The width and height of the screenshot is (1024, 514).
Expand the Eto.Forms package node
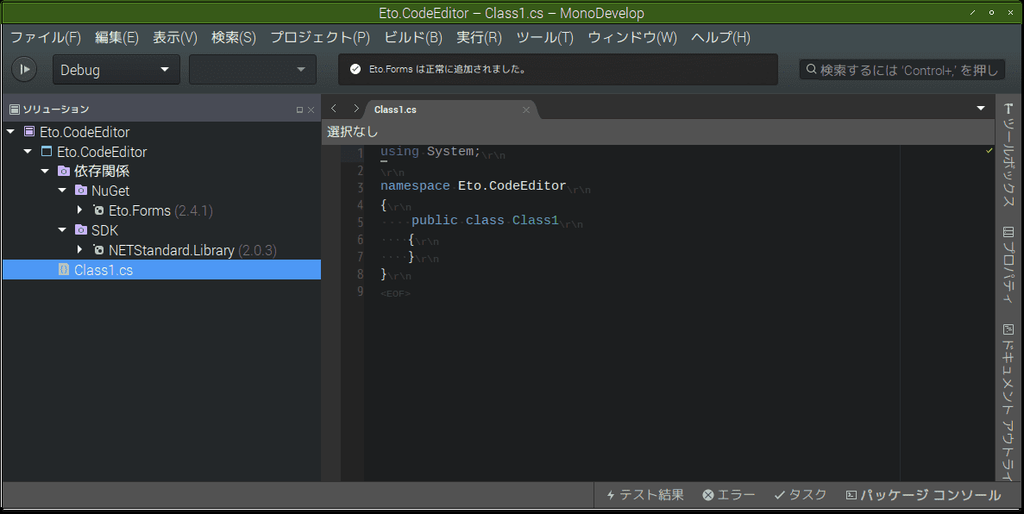pyautogui.click(x=80, y=210)
